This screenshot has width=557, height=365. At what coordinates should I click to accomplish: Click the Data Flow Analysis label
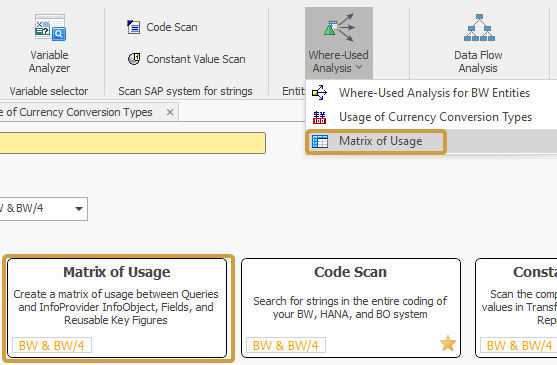[x=478, y=61]
